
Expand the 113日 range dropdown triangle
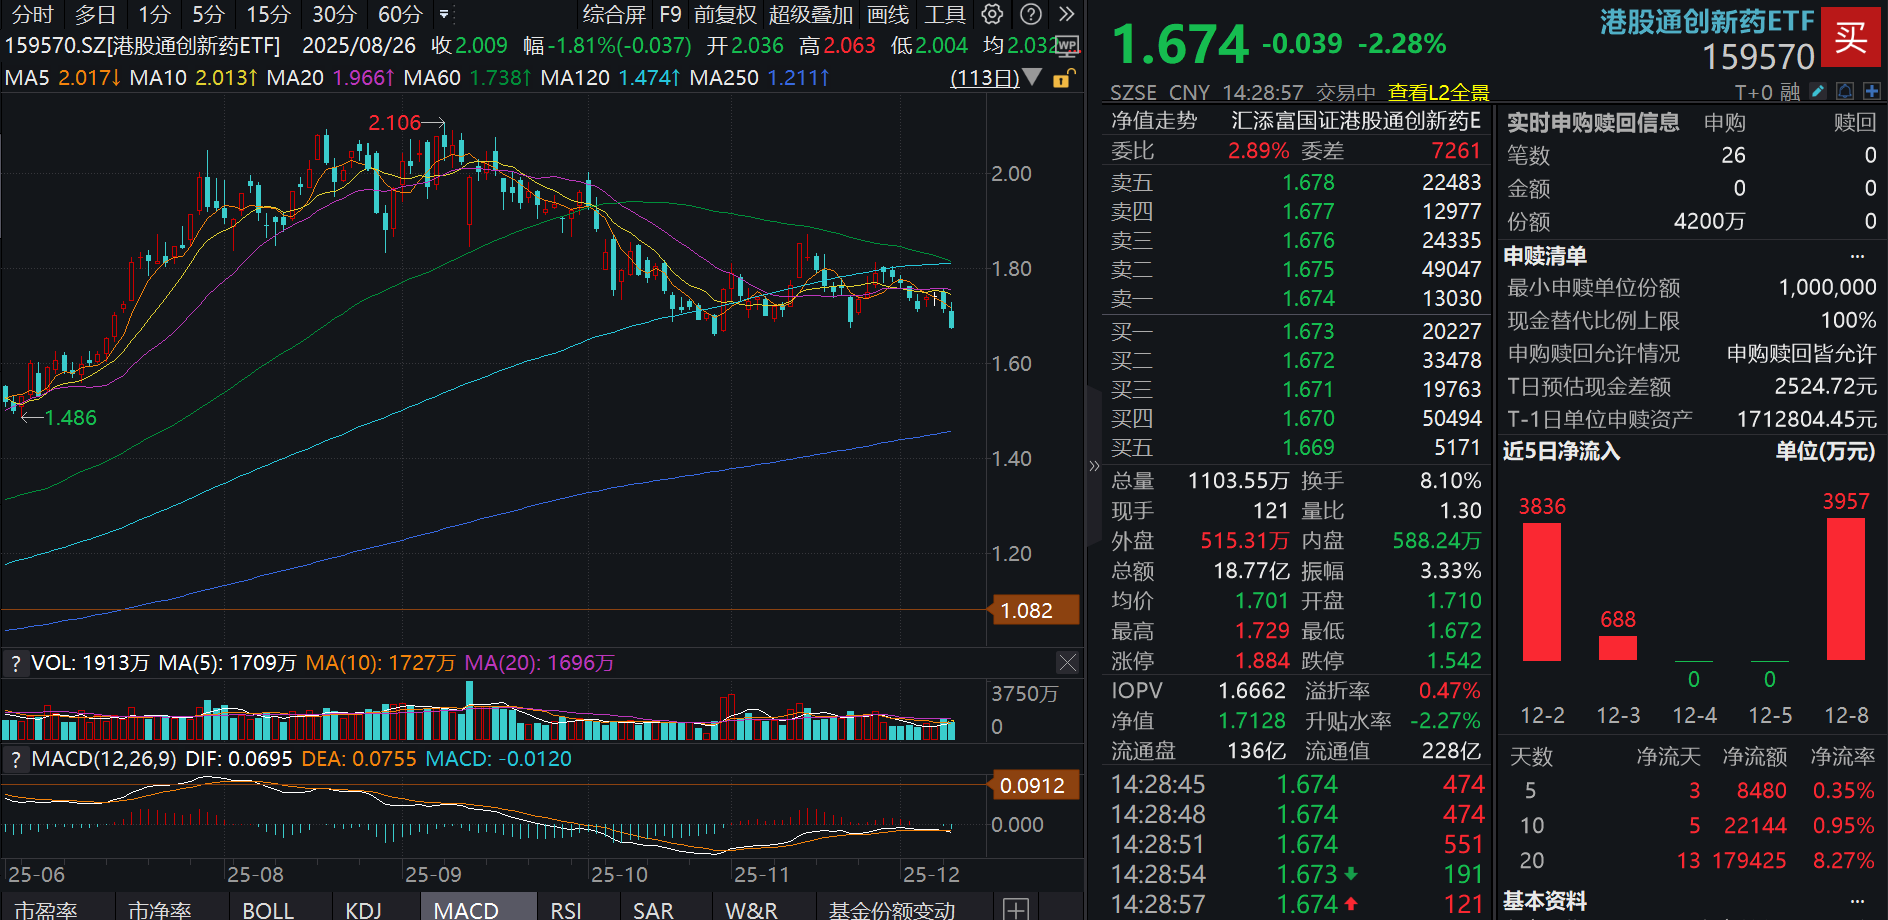[x=1033, y=78]
